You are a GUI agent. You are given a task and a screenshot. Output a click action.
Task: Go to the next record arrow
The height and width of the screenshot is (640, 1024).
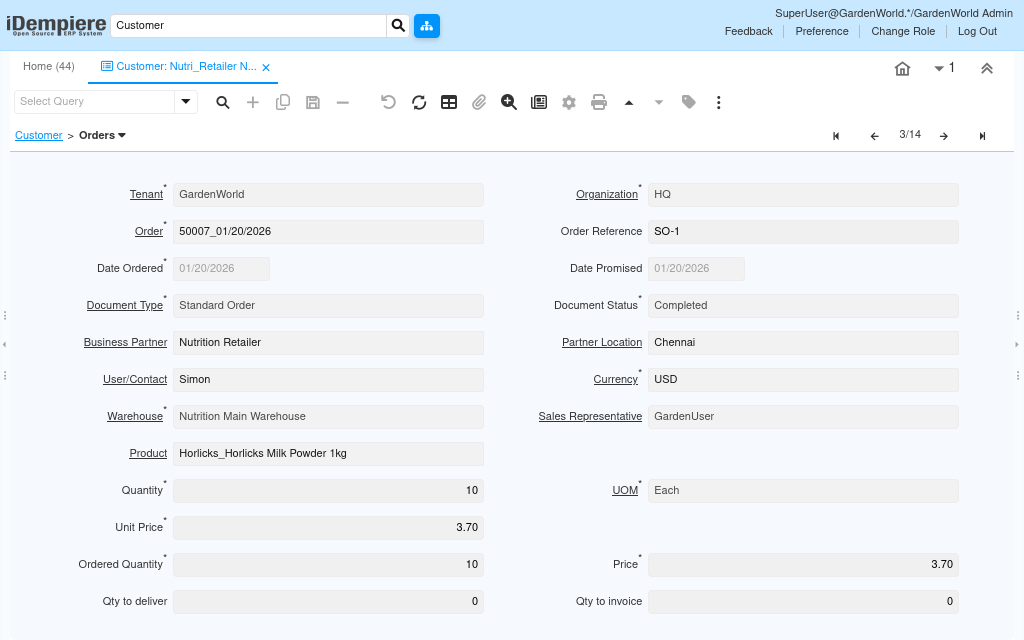(x=943, y=136)
